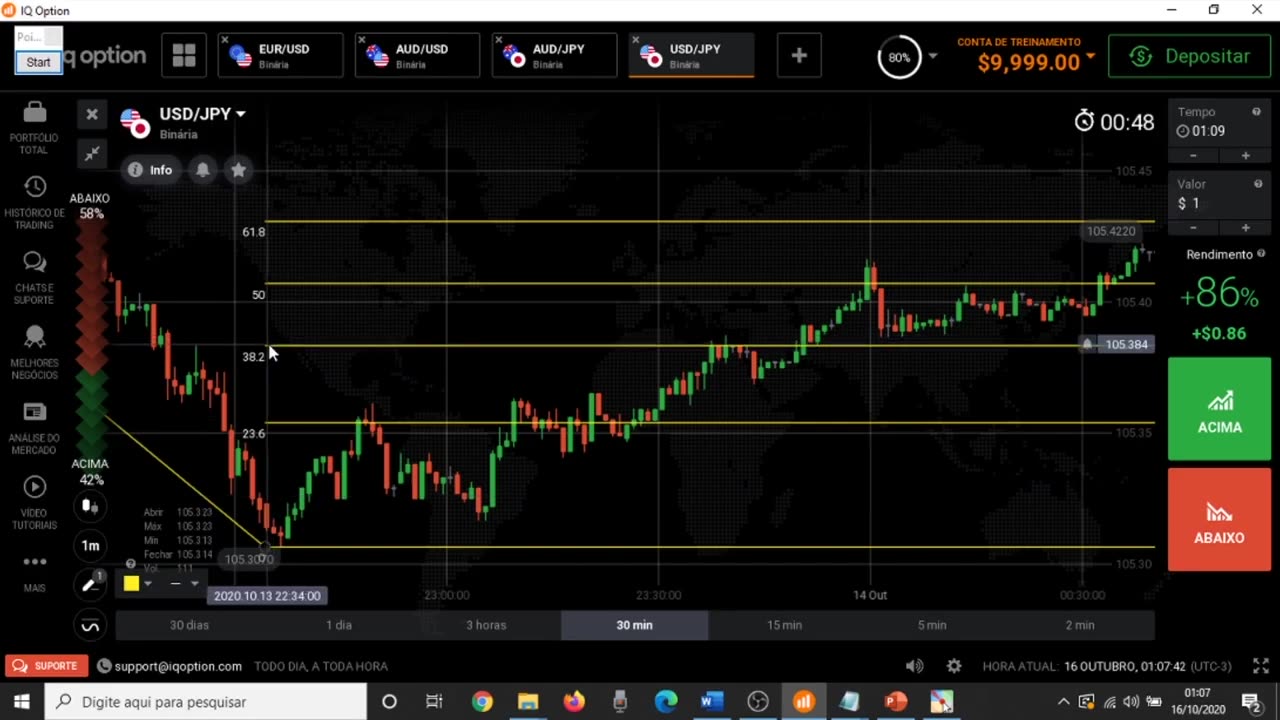Add a new asset tab with plus
The image size is (1280, 720).
click(x=799, y=56)
